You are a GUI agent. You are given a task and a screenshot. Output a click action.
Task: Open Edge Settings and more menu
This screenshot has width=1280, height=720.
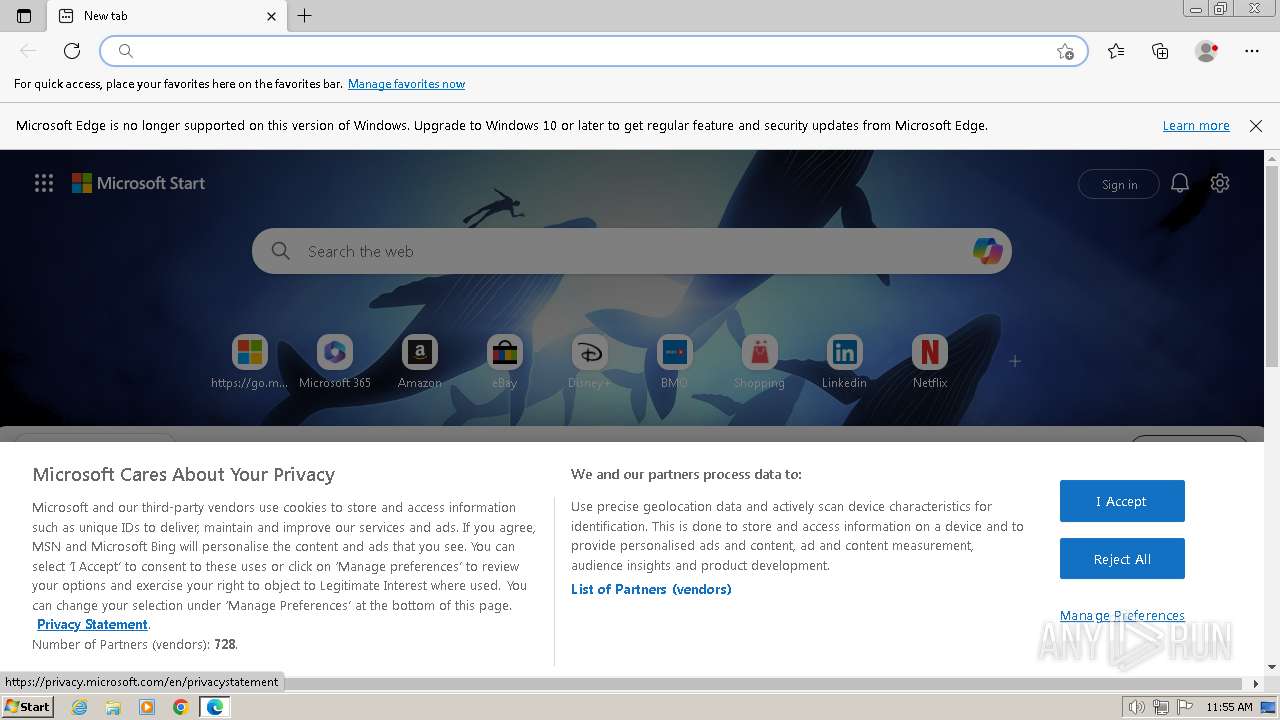[1252, 51]
